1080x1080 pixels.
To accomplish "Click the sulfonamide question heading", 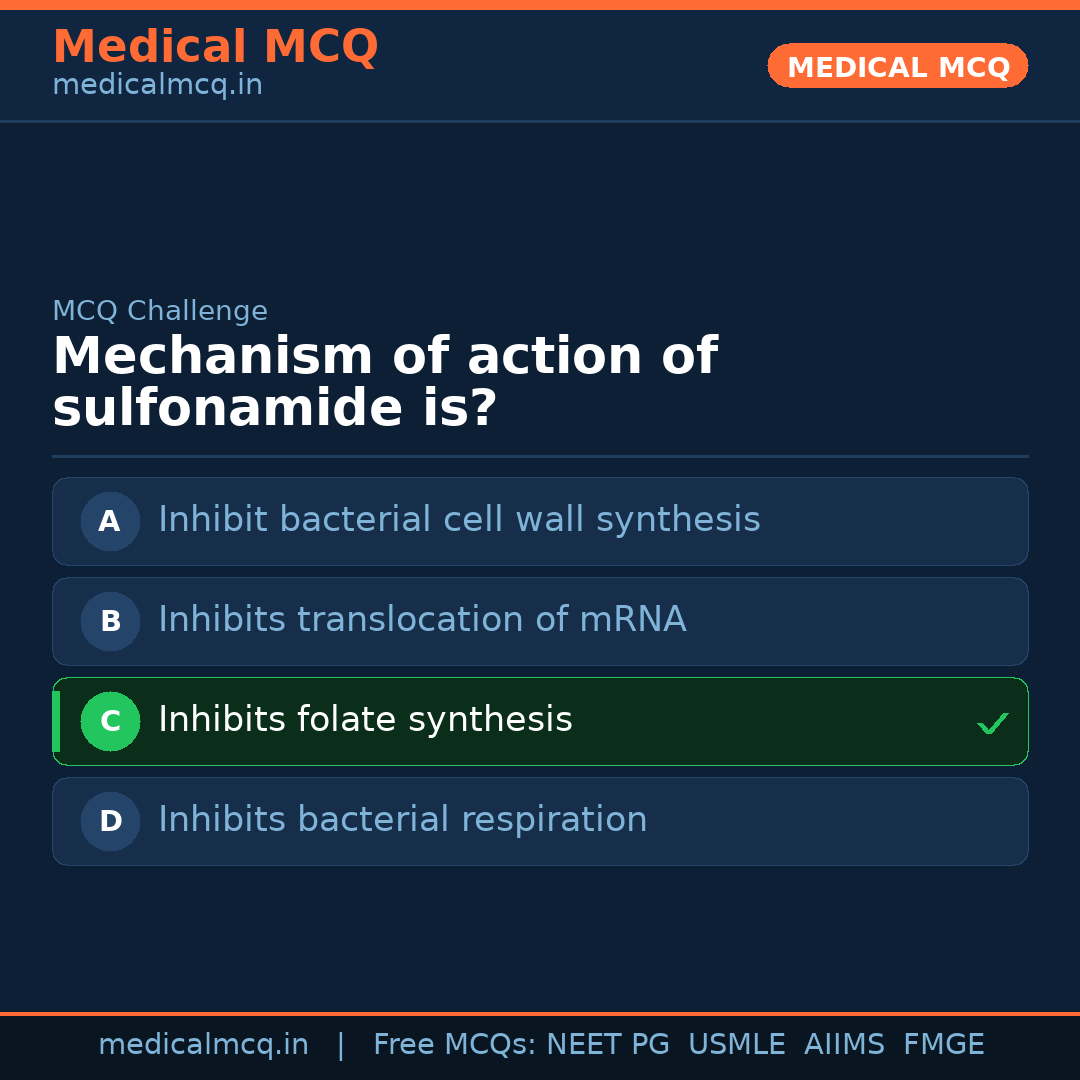I will click(385, 383).
